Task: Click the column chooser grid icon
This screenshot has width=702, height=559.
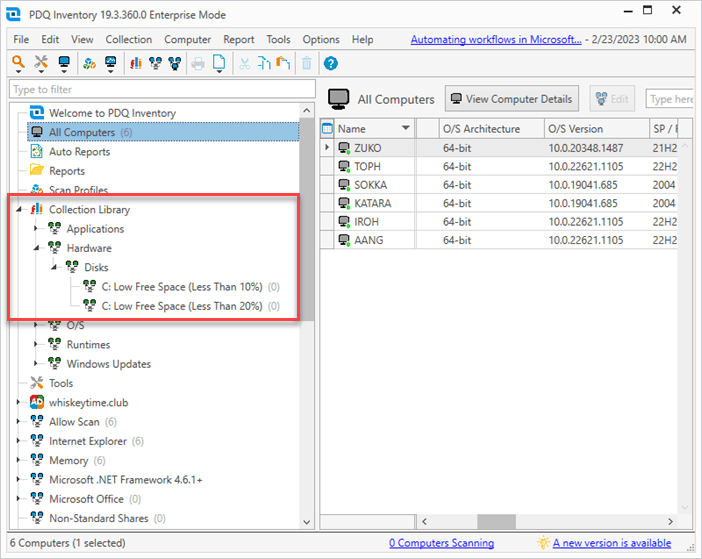Action: tap(327, 129)
